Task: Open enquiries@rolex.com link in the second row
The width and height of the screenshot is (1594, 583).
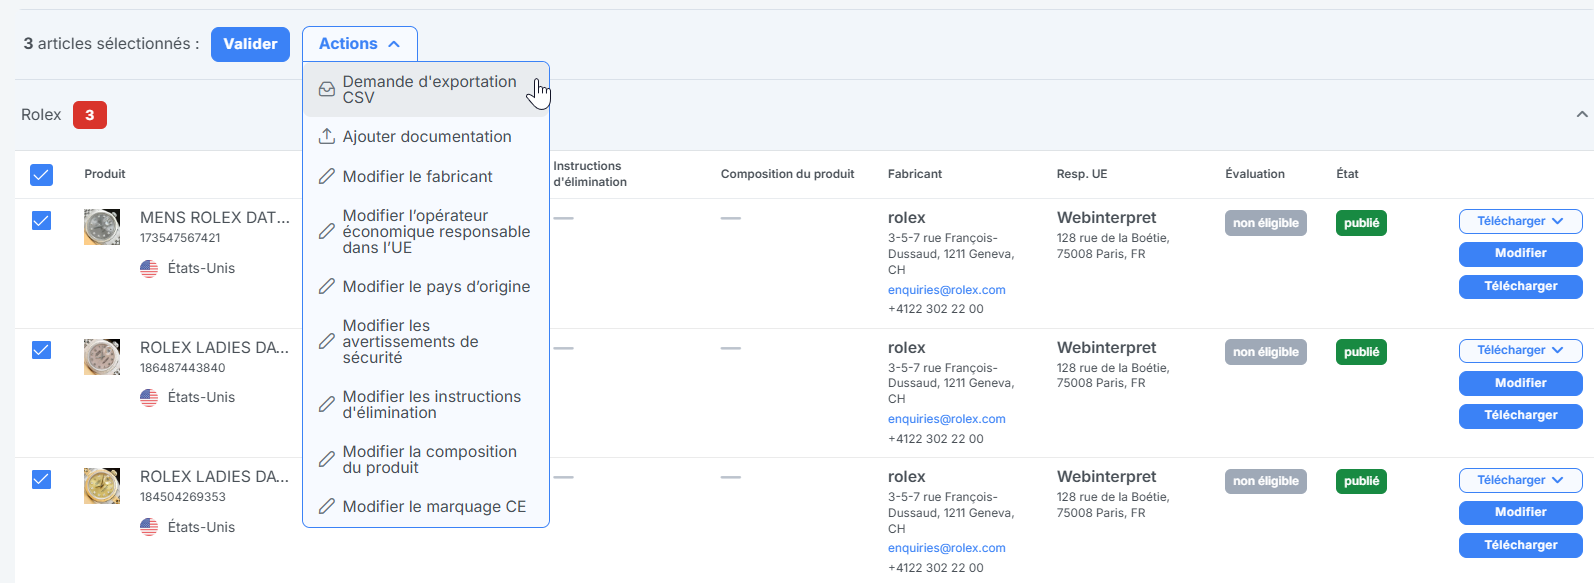Action: (x=946, y=419)
